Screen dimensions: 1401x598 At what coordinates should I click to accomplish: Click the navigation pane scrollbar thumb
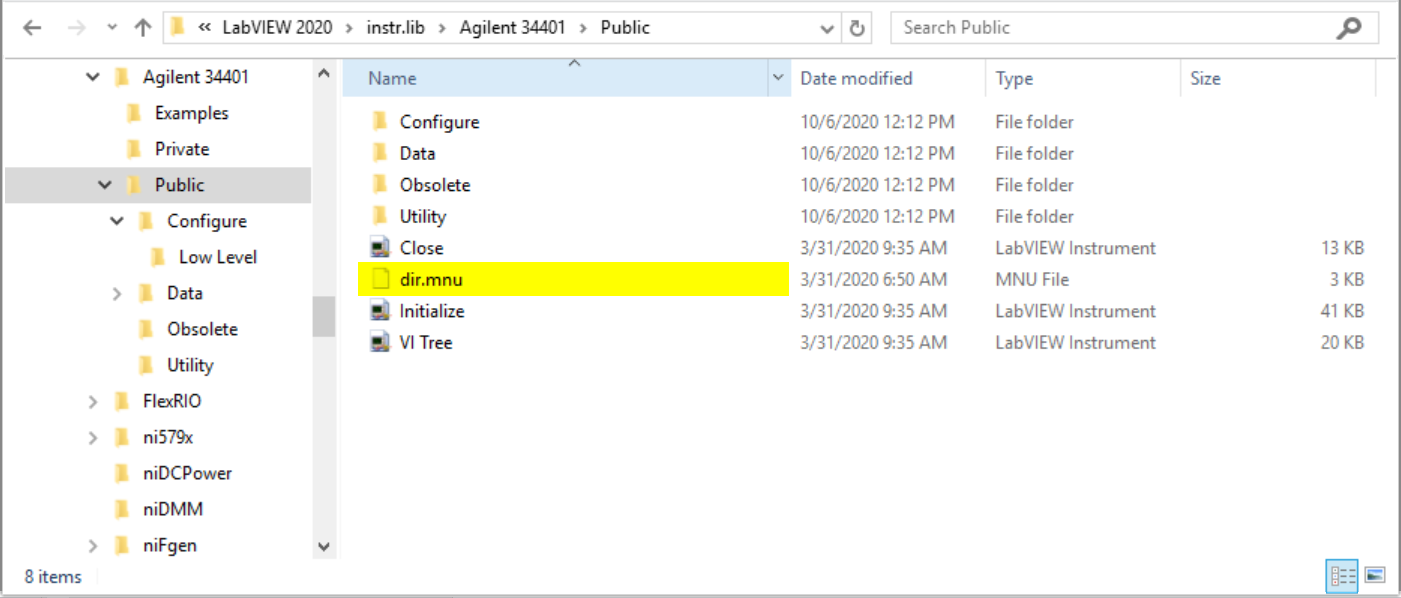pos(323,316)
